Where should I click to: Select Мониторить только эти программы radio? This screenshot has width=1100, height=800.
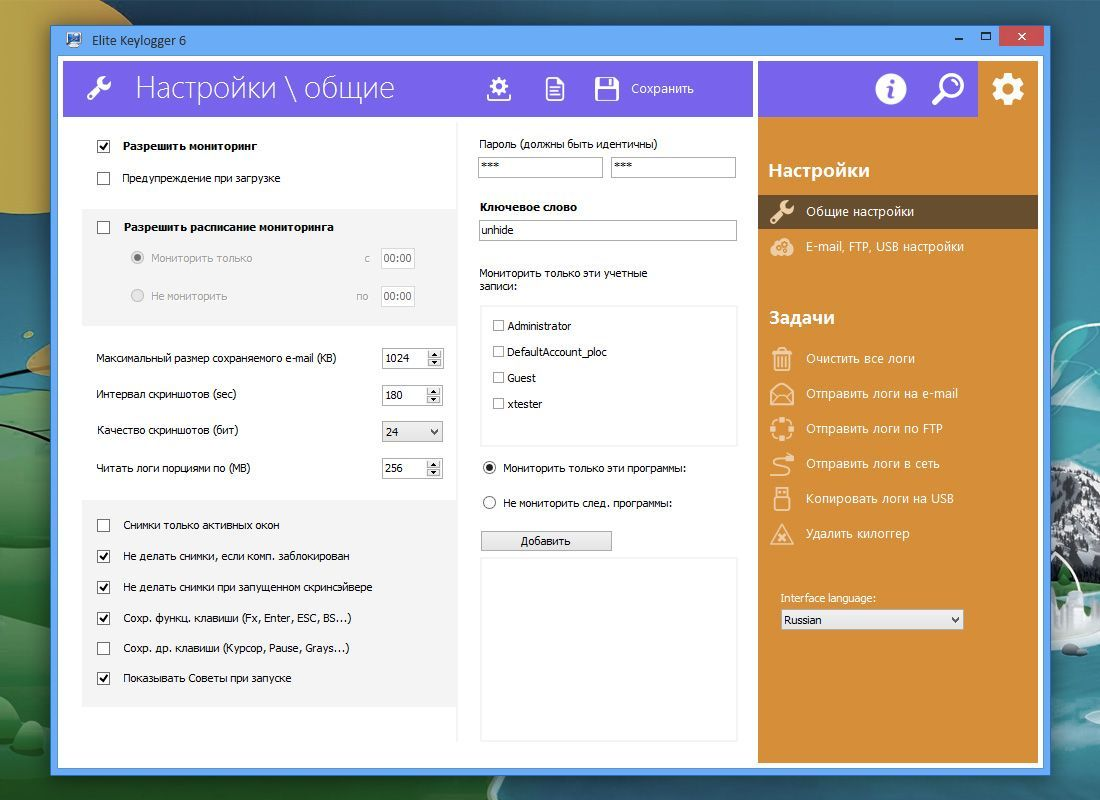click(x=490, y=468)
